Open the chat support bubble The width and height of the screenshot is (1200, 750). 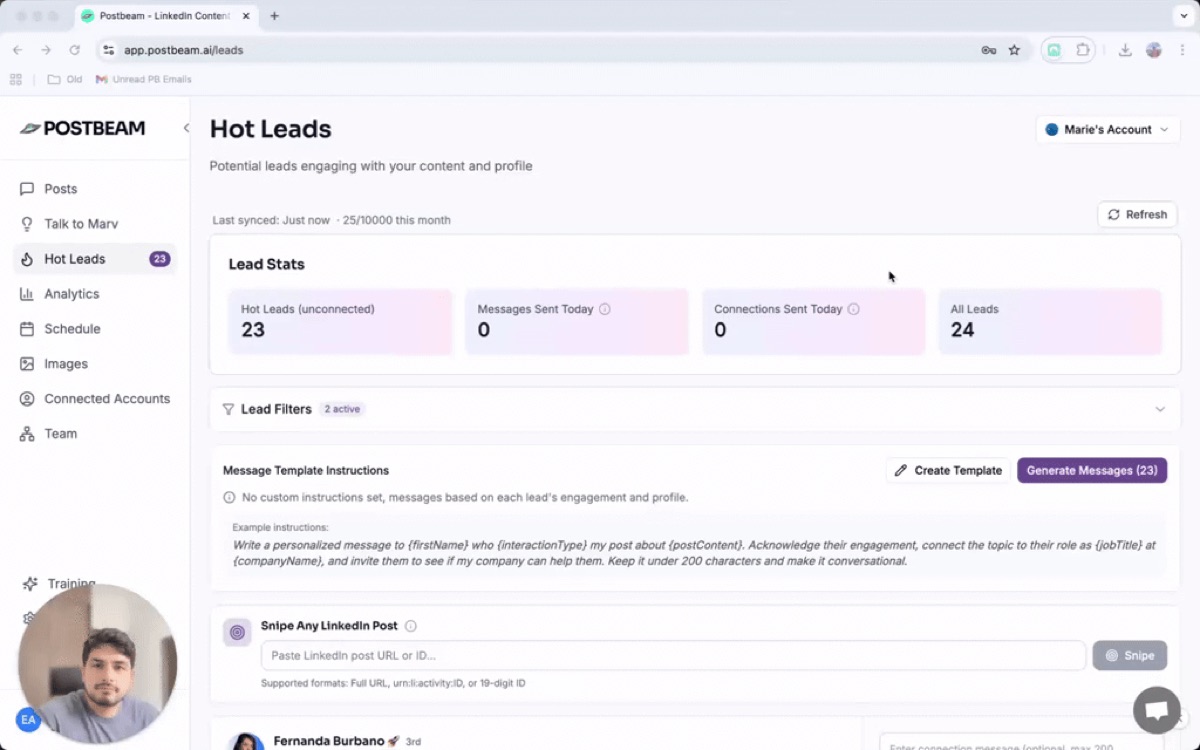pos(1157,710)
